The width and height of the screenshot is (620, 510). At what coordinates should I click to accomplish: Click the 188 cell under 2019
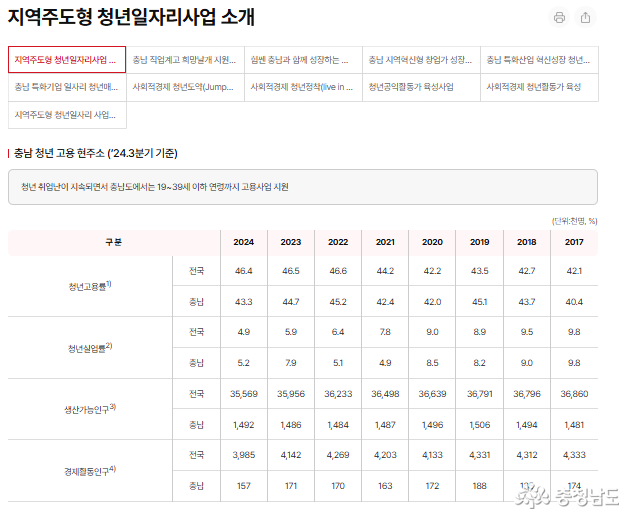(x=480, y=486)
